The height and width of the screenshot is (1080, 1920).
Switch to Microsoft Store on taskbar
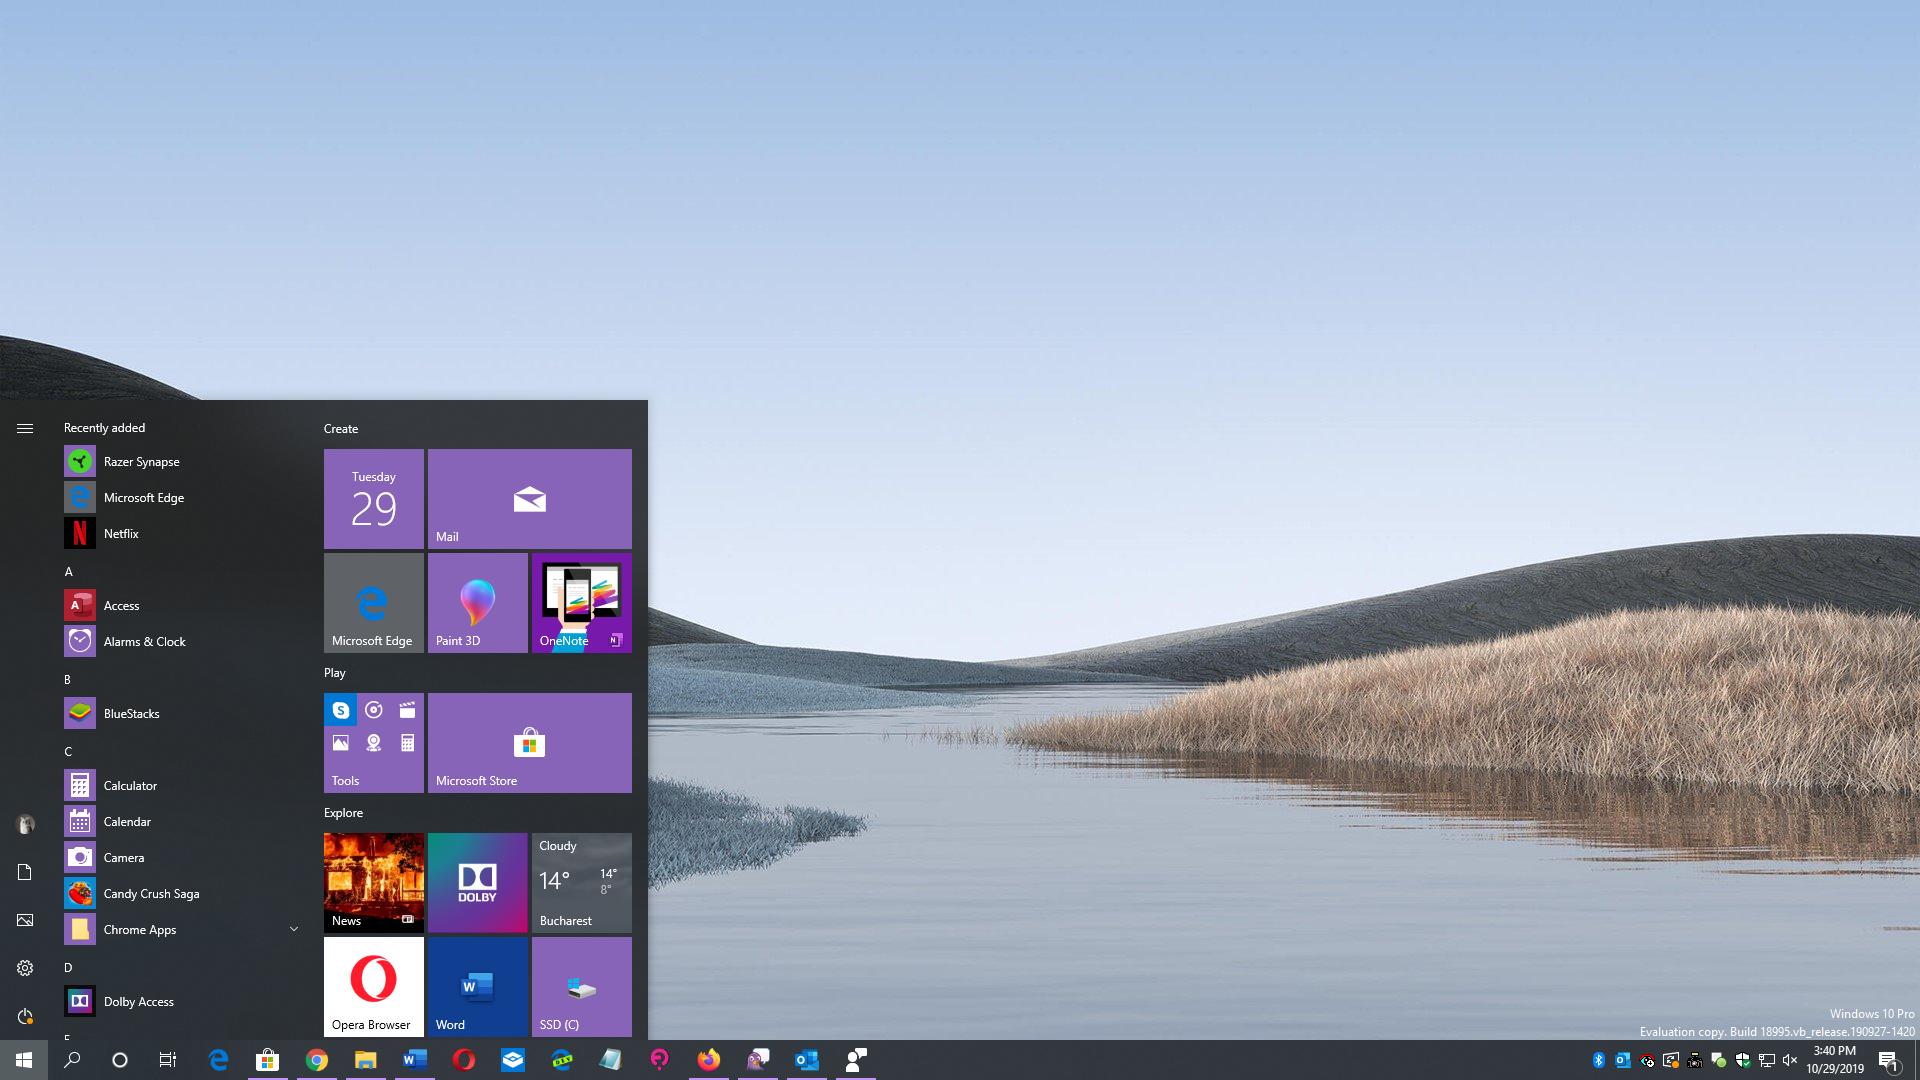click(x=267, y=1060)
